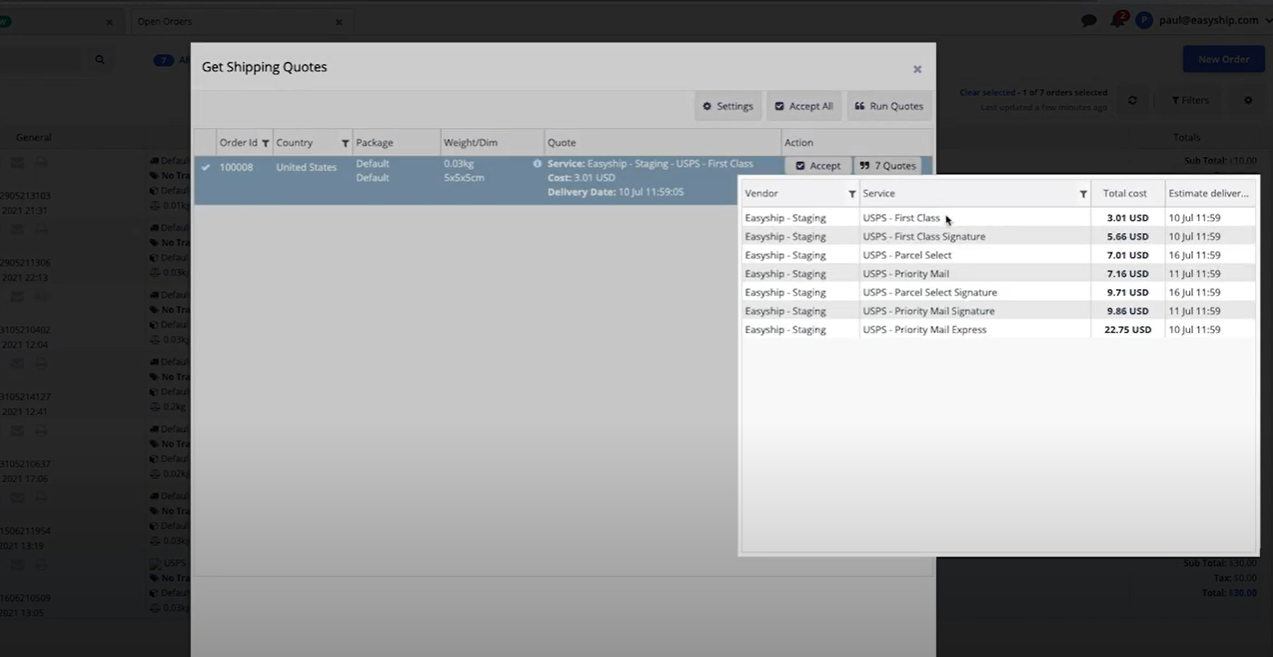1273x657 pixels.
Task: Choose the USPS - Parcel Select Signature quote
Action: [999, 292]
